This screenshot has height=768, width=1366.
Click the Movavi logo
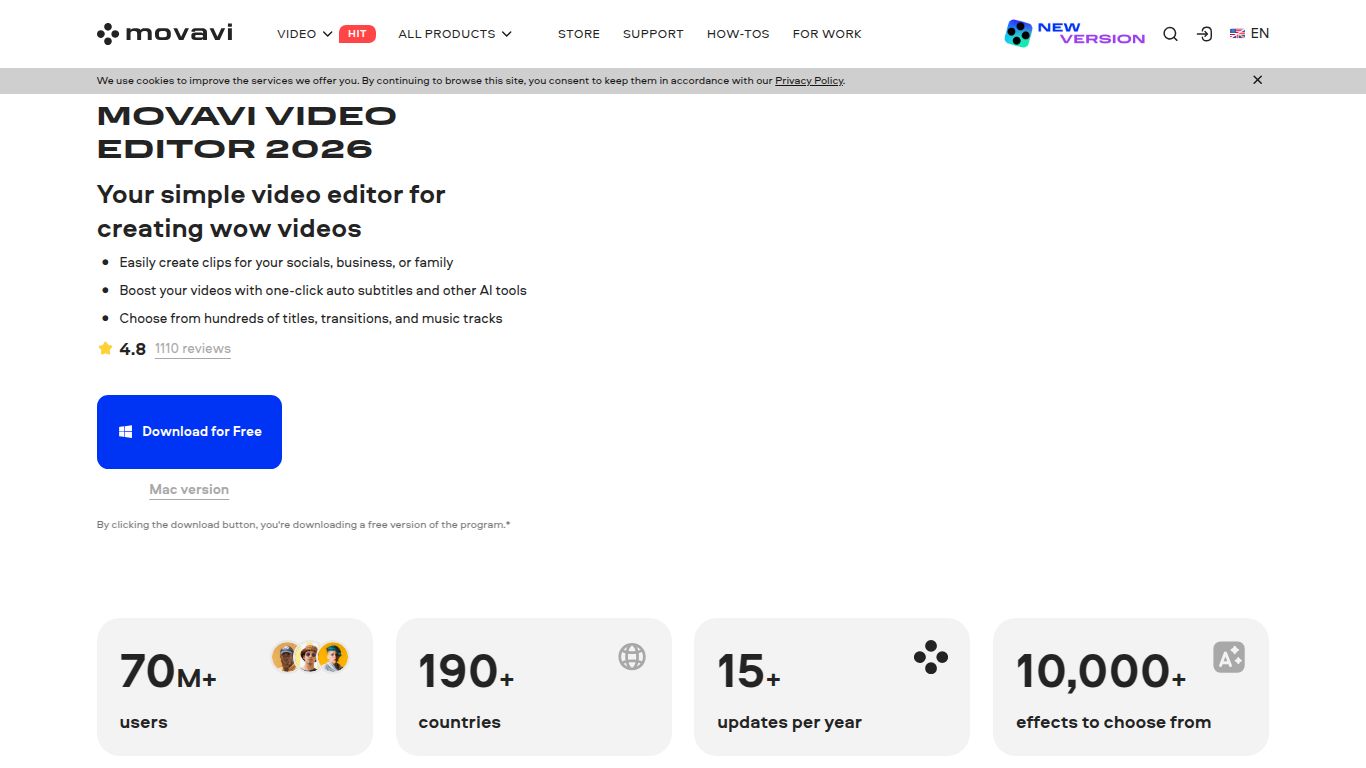[165, 33]
